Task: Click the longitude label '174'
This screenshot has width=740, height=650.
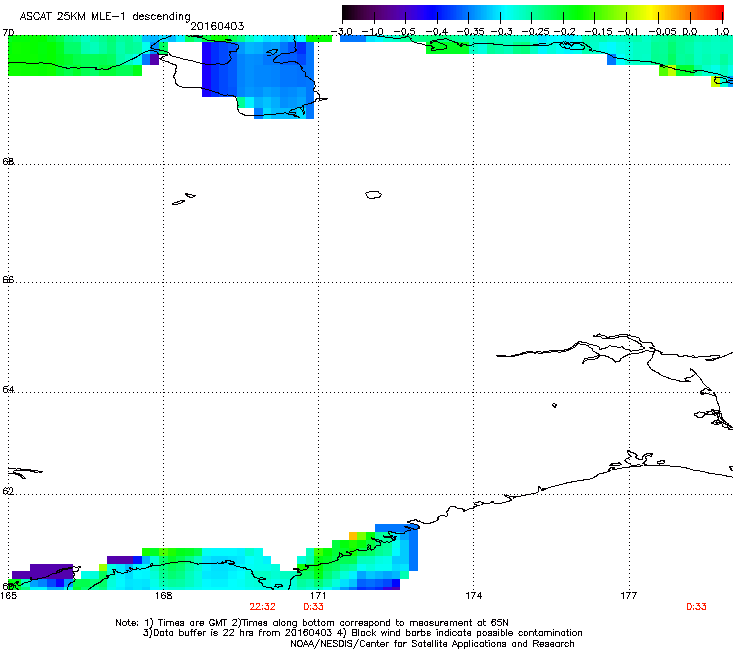Action: 473,596
